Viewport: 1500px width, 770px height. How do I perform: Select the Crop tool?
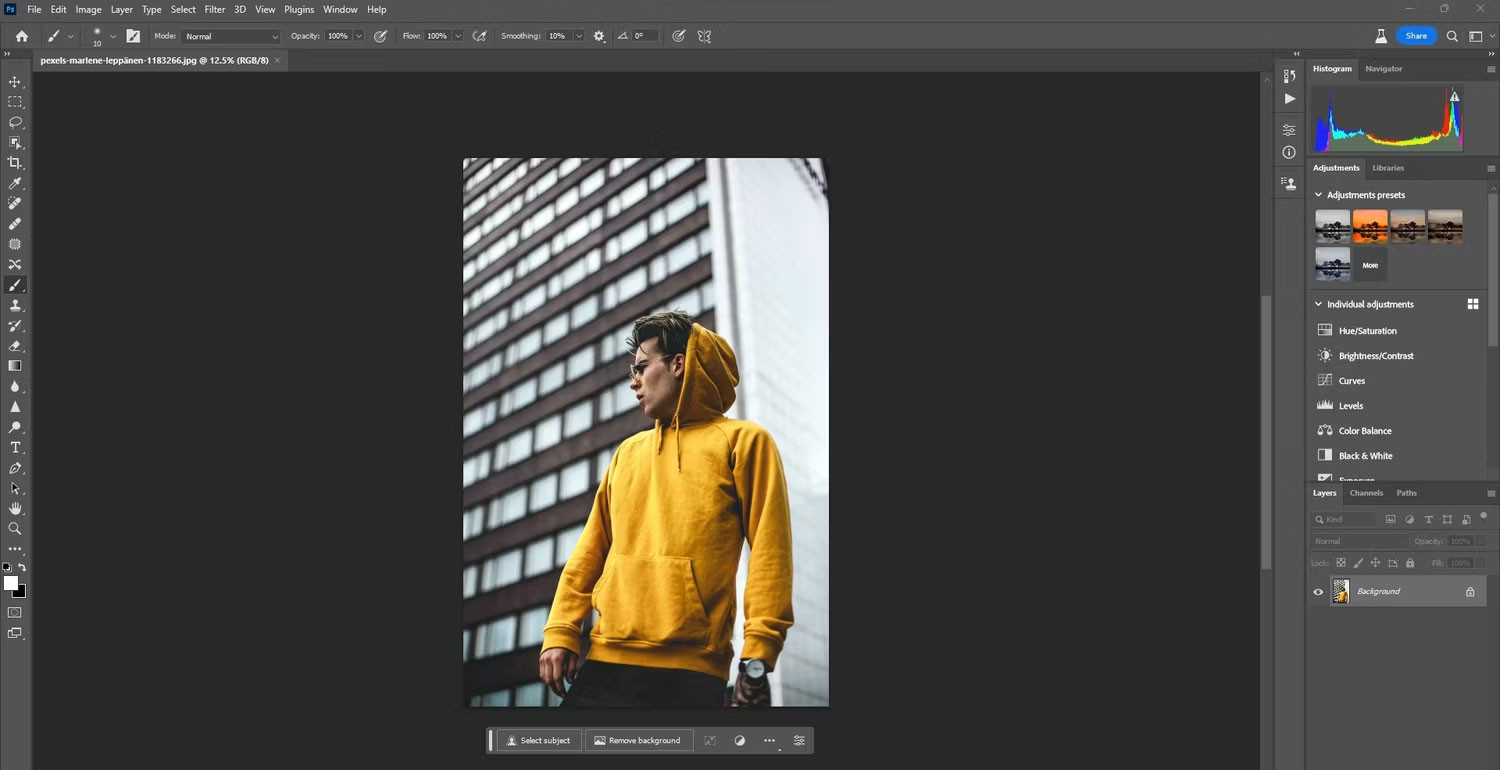(x=15, y=163)
